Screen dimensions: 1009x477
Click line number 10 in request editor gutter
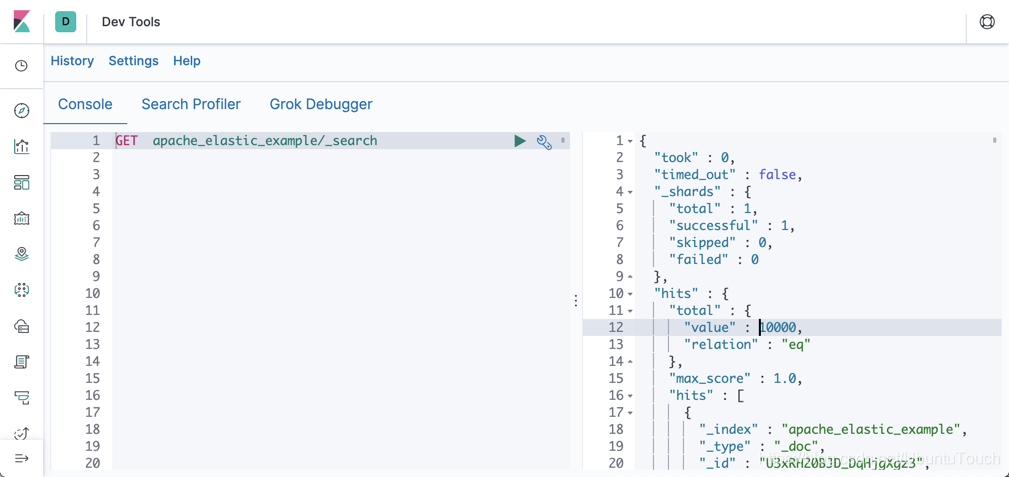93,294
